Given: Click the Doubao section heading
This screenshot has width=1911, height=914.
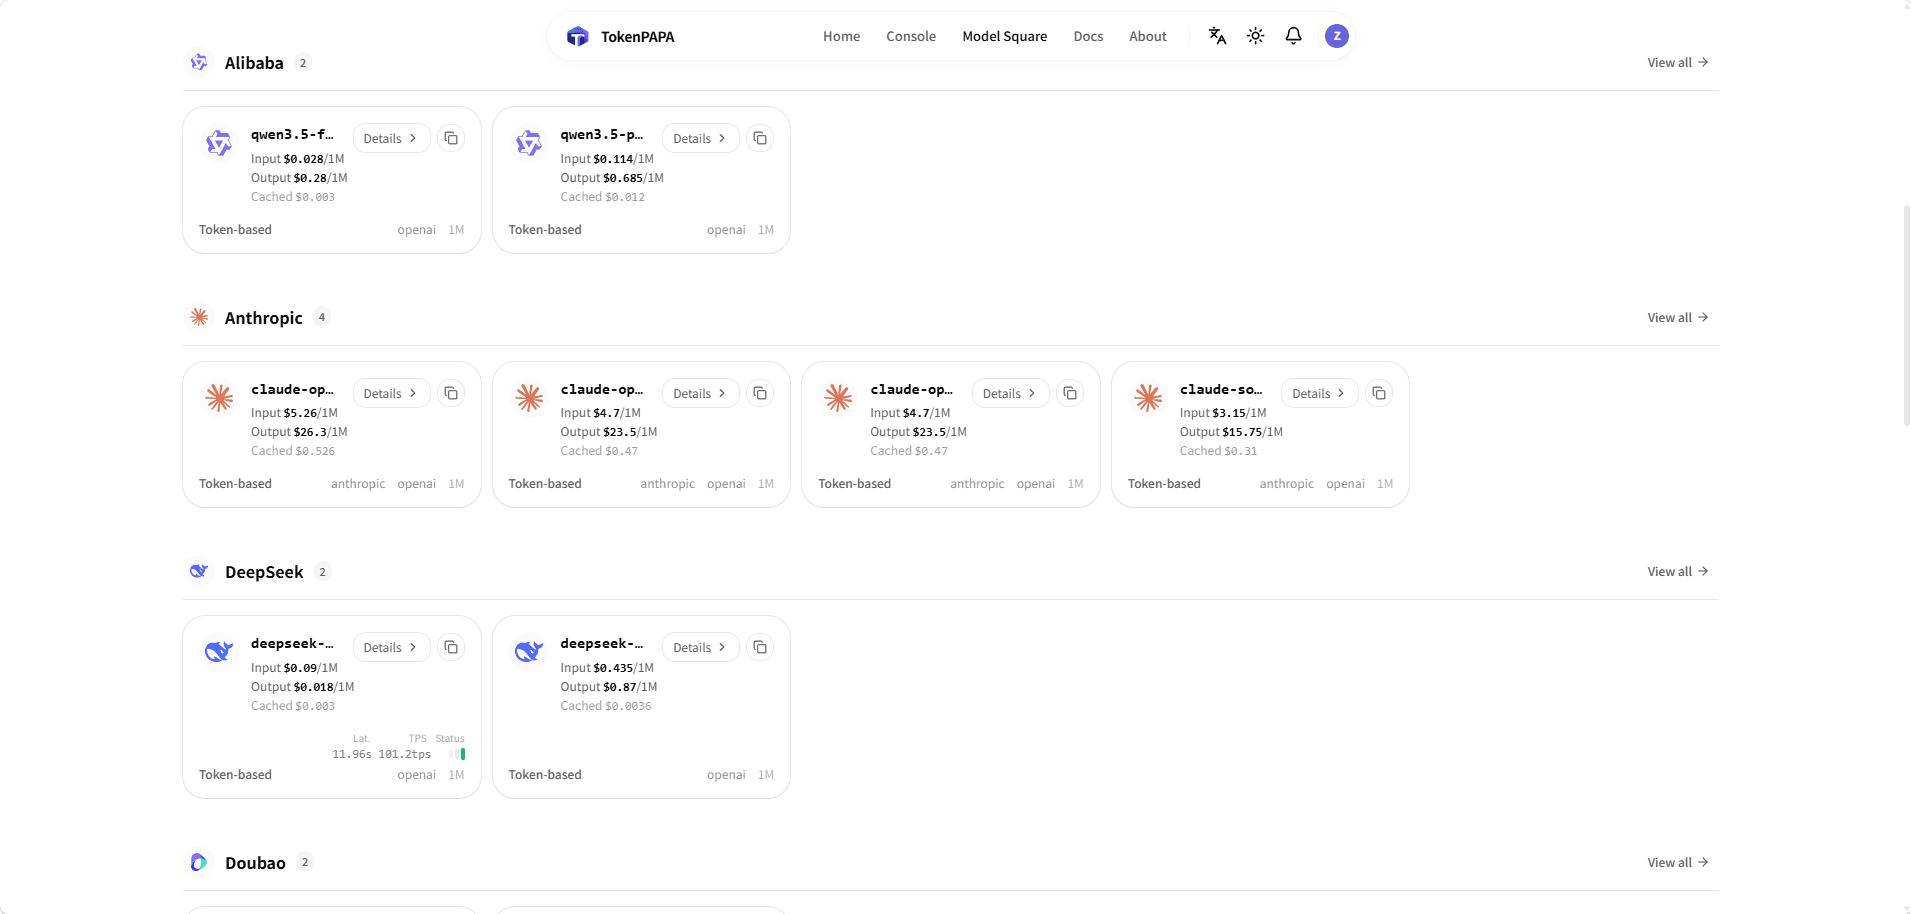Looking at the screenshot, I should click(x=255, y=863).
